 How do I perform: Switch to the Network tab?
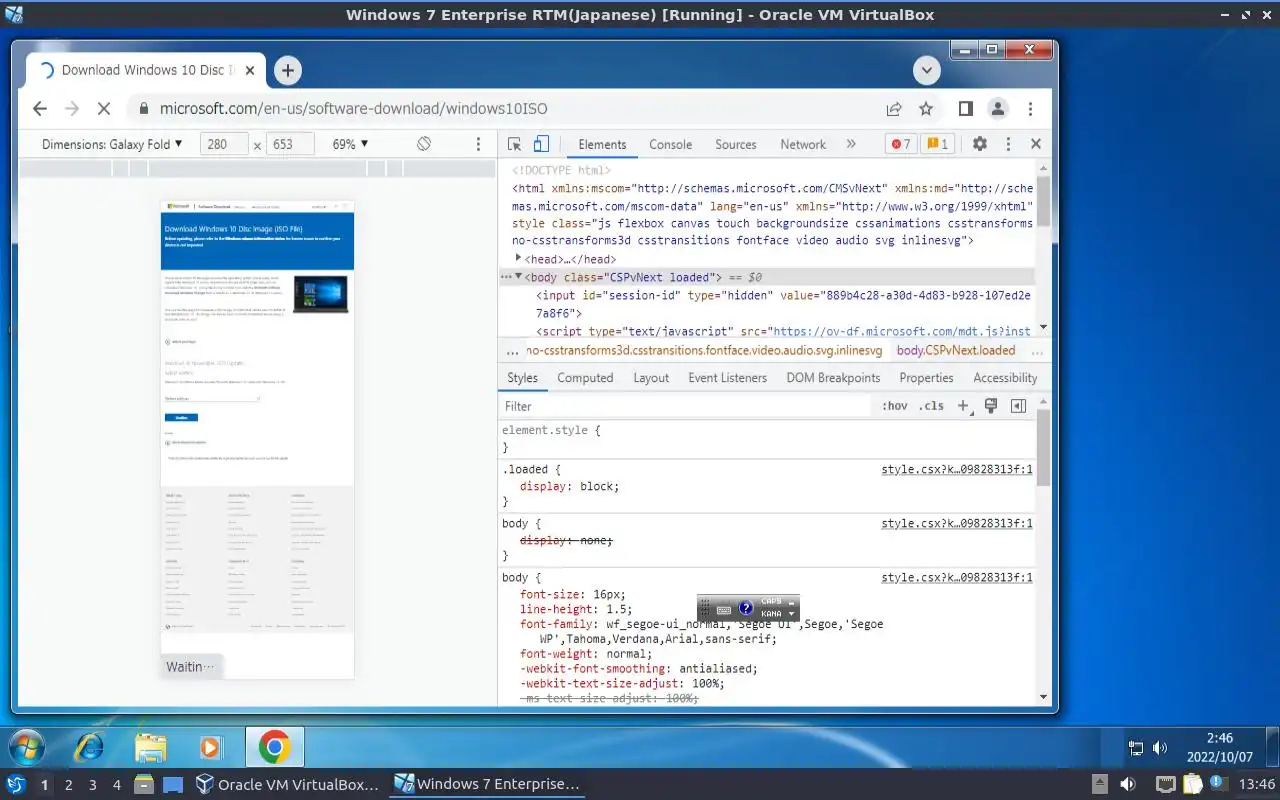803,144
